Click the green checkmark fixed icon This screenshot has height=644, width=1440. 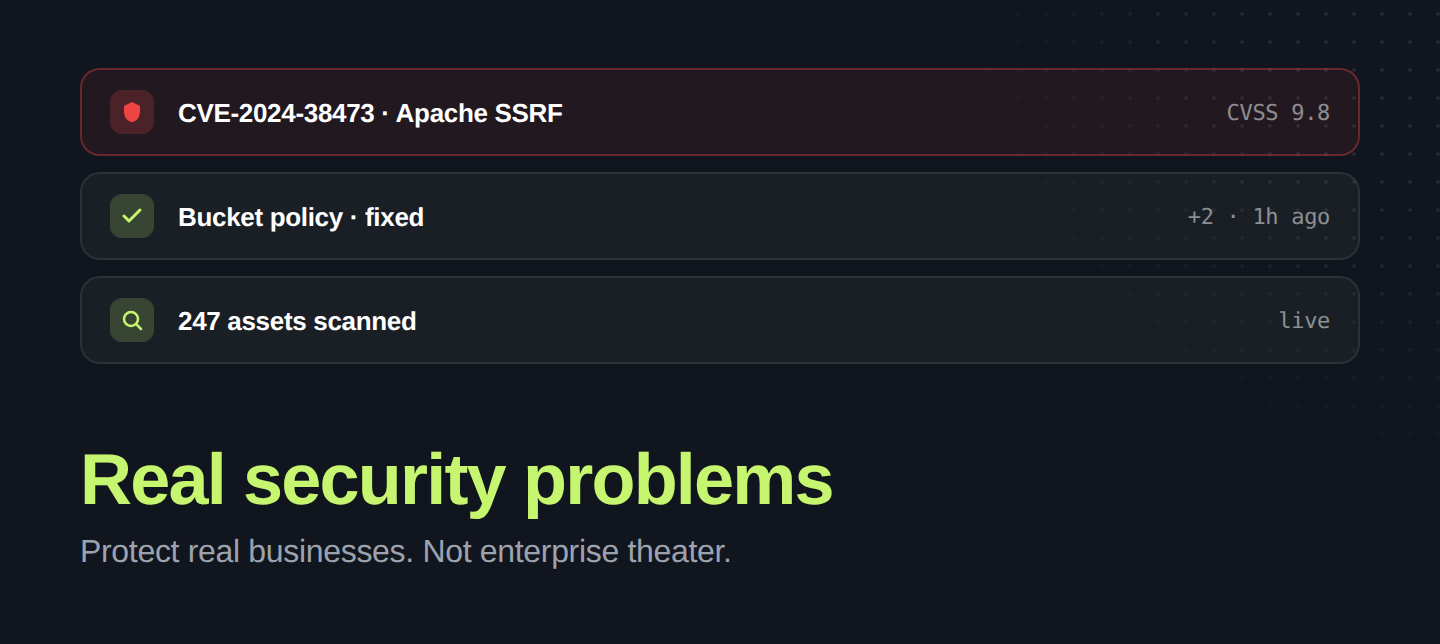coord(132,216)
